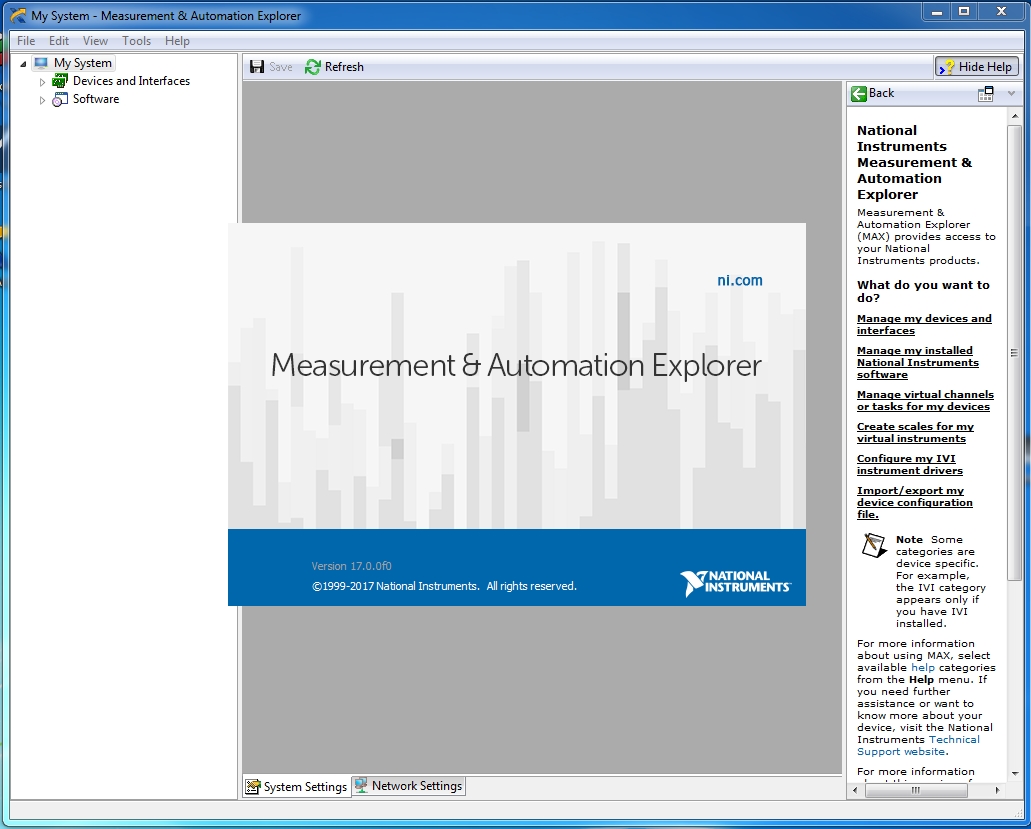
Task: Click help pane horizontal scrollbar thumb
Action: point(916,790)
